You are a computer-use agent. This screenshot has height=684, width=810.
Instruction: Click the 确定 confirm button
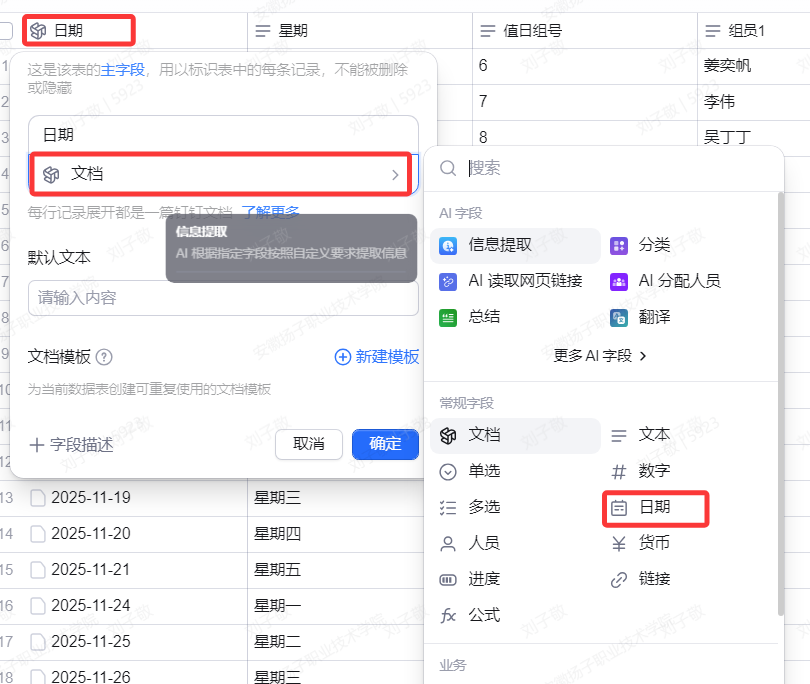(385, 444)
